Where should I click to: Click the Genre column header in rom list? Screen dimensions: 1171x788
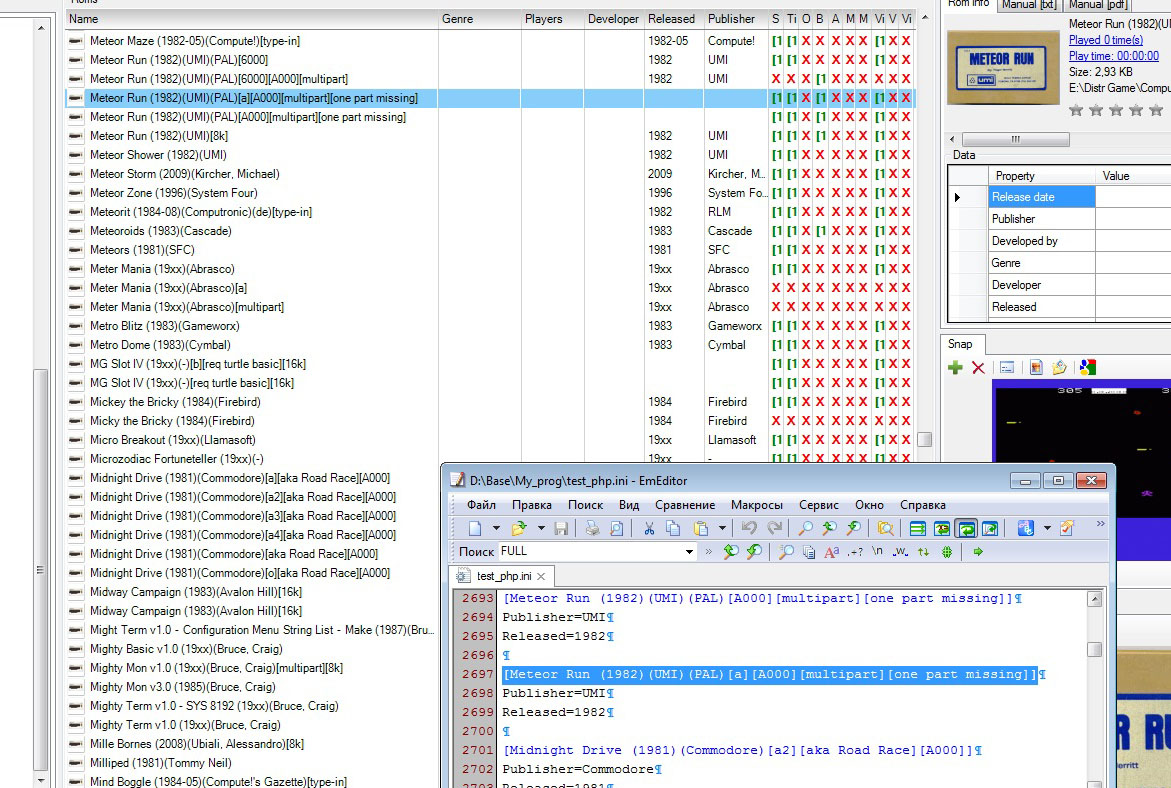click(x=479, y=19)
